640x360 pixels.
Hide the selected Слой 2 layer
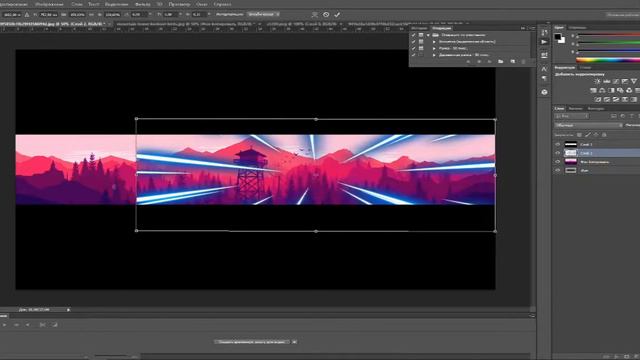[x=558, y=153]
